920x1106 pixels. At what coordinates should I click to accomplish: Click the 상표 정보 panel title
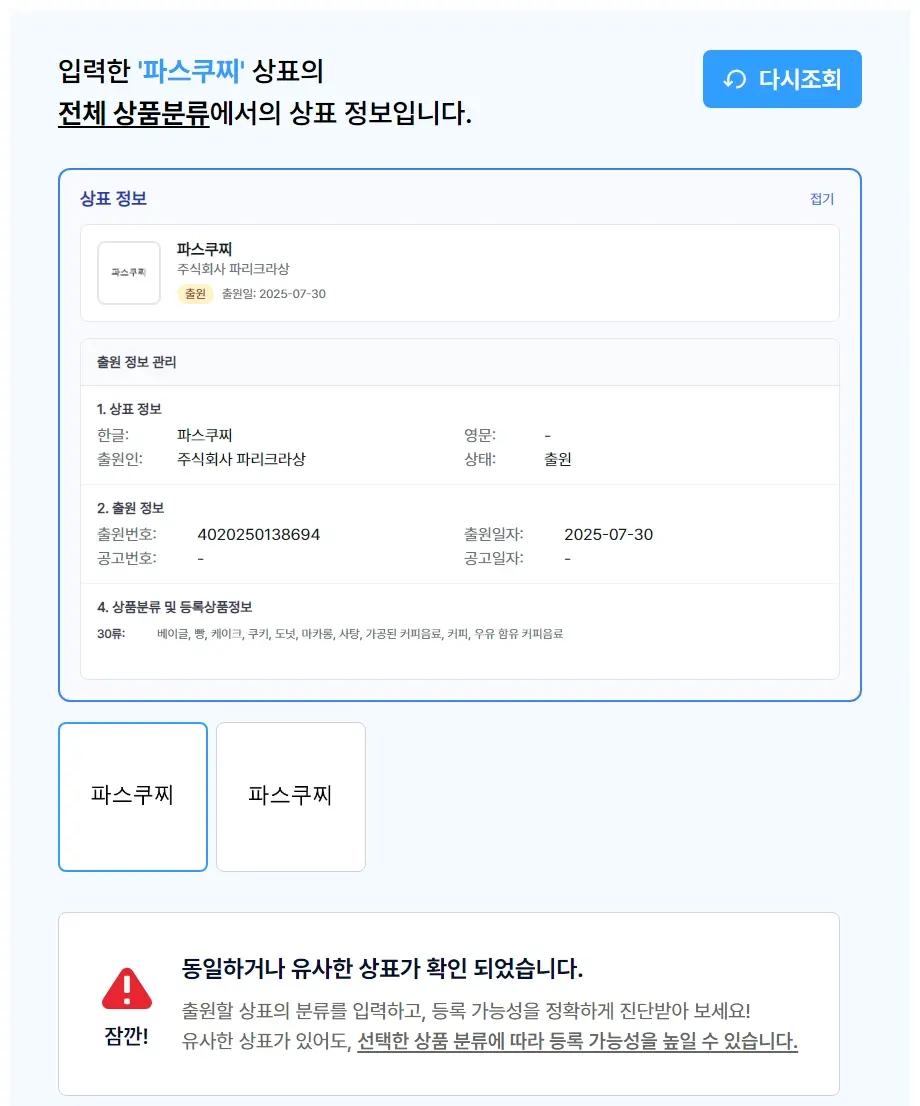click(x=113, y=198)
